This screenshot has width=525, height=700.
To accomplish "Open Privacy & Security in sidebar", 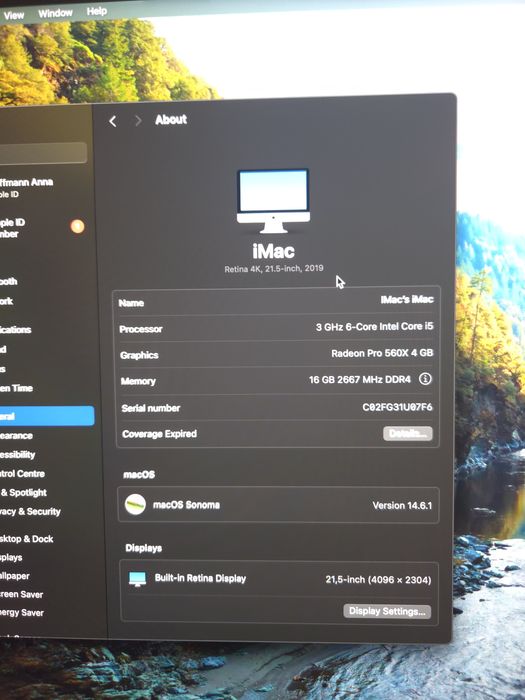I will point(30,511).
